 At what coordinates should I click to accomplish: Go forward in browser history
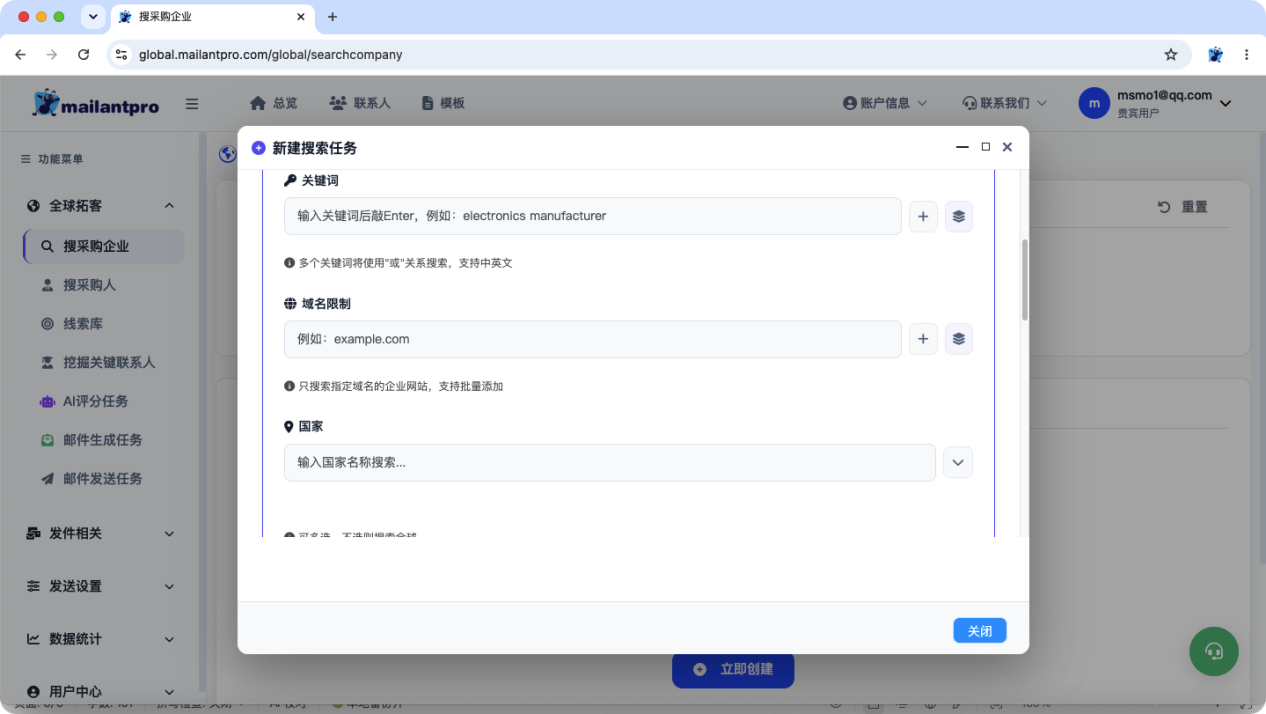(x=52, y=55)
